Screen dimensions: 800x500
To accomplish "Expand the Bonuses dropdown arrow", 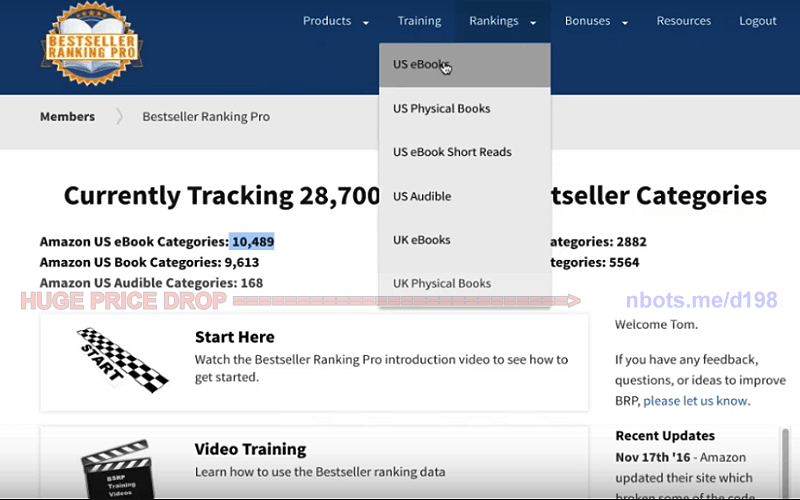I will point(625,22).
